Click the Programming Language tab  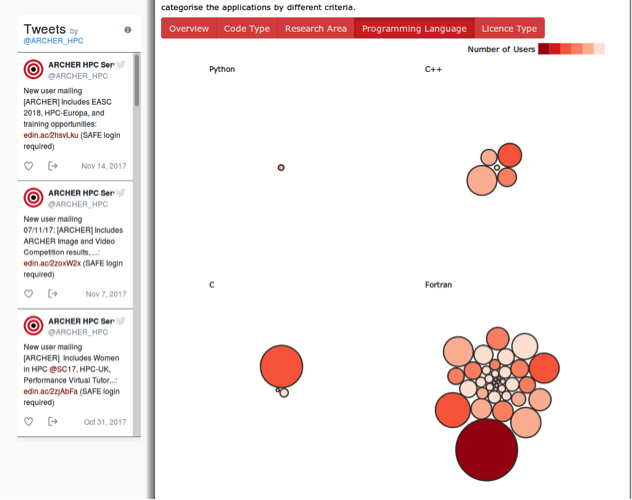click(x=413, y=29)
